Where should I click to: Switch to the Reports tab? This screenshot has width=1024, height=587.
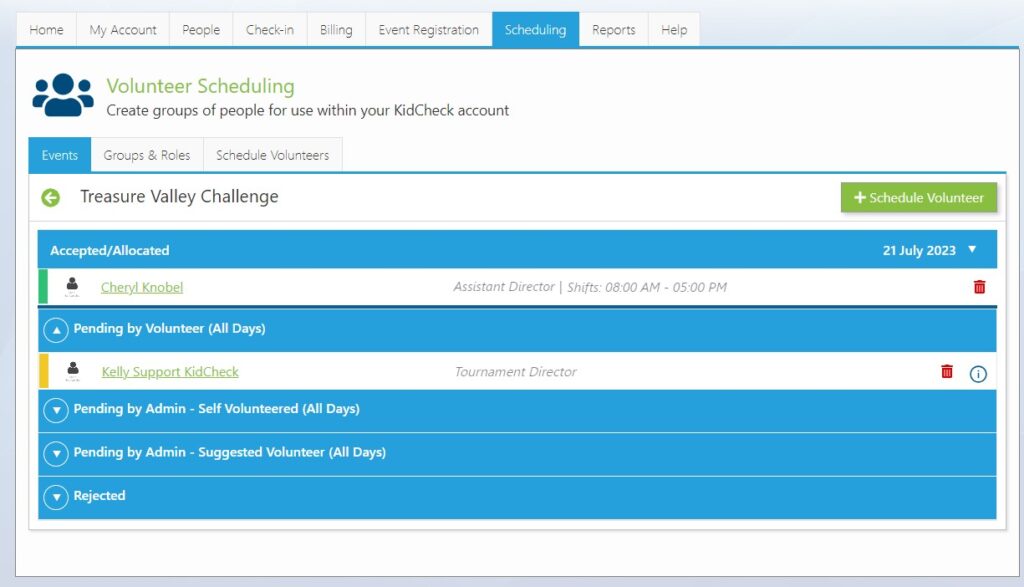pos(613,29)
